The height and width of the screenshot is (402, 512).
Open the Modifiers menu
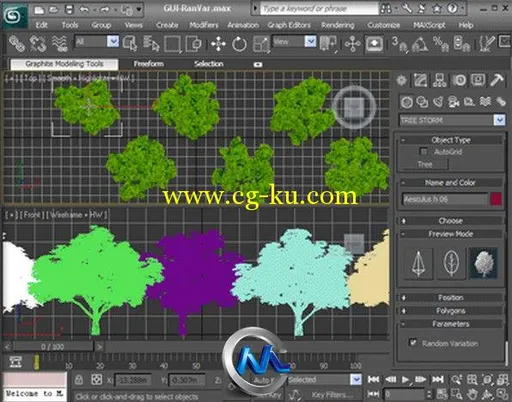[204, 25]
